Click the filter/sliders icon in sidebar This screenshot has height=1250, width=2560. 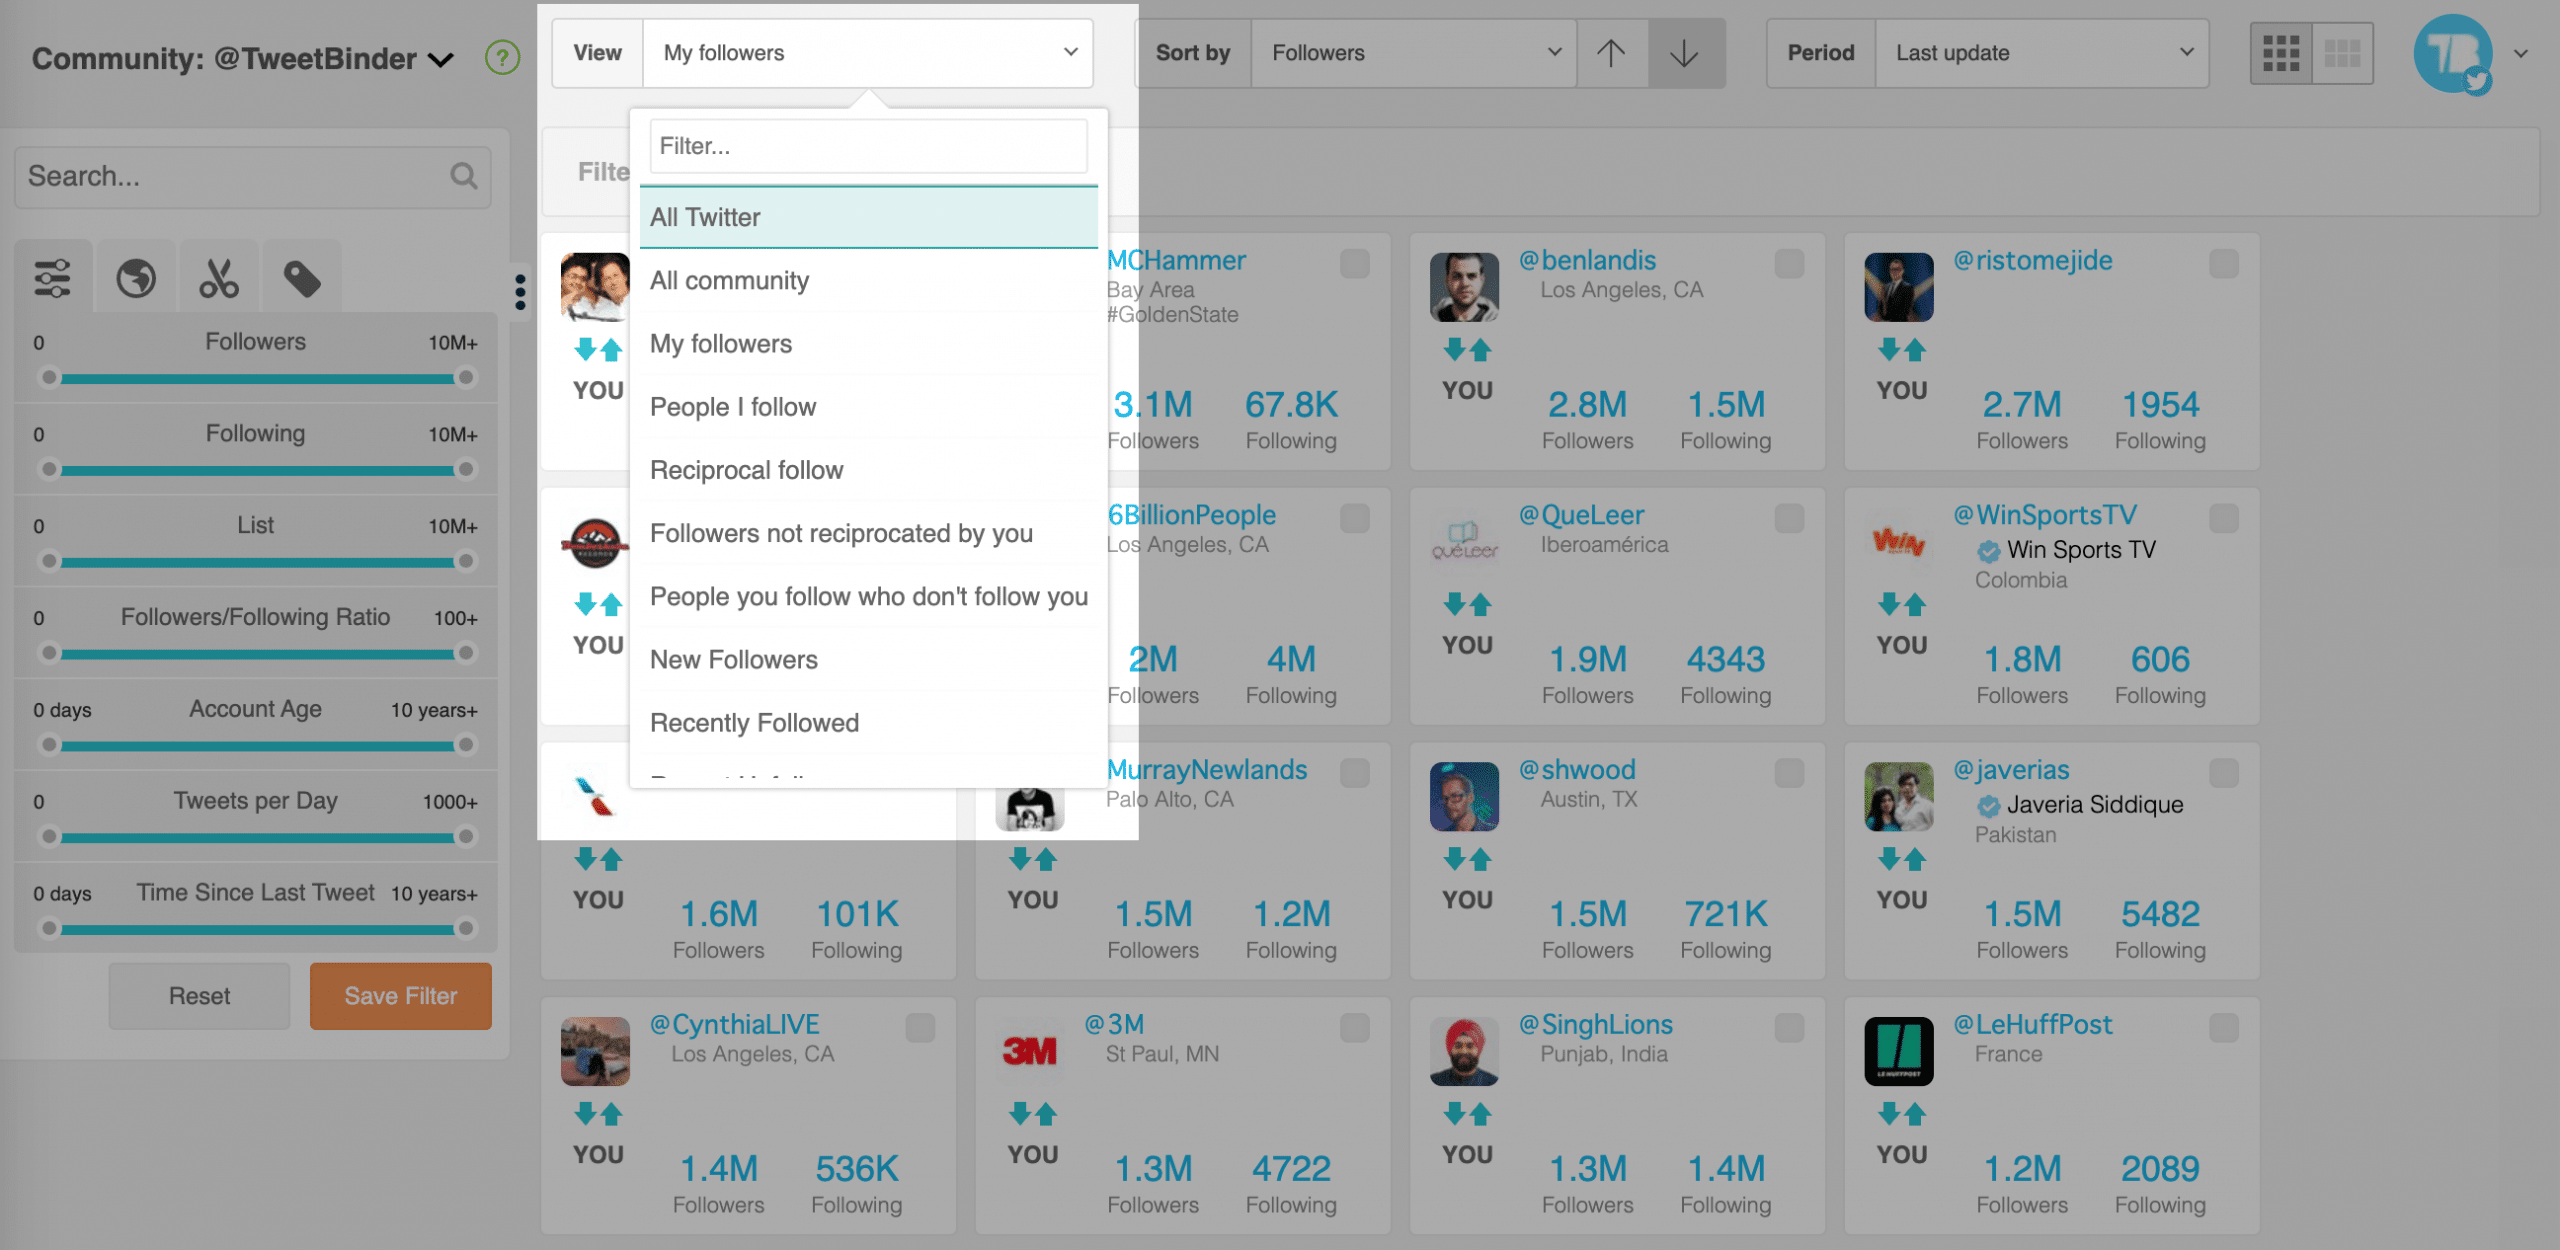pyautogui.click(x=51, y=276)
